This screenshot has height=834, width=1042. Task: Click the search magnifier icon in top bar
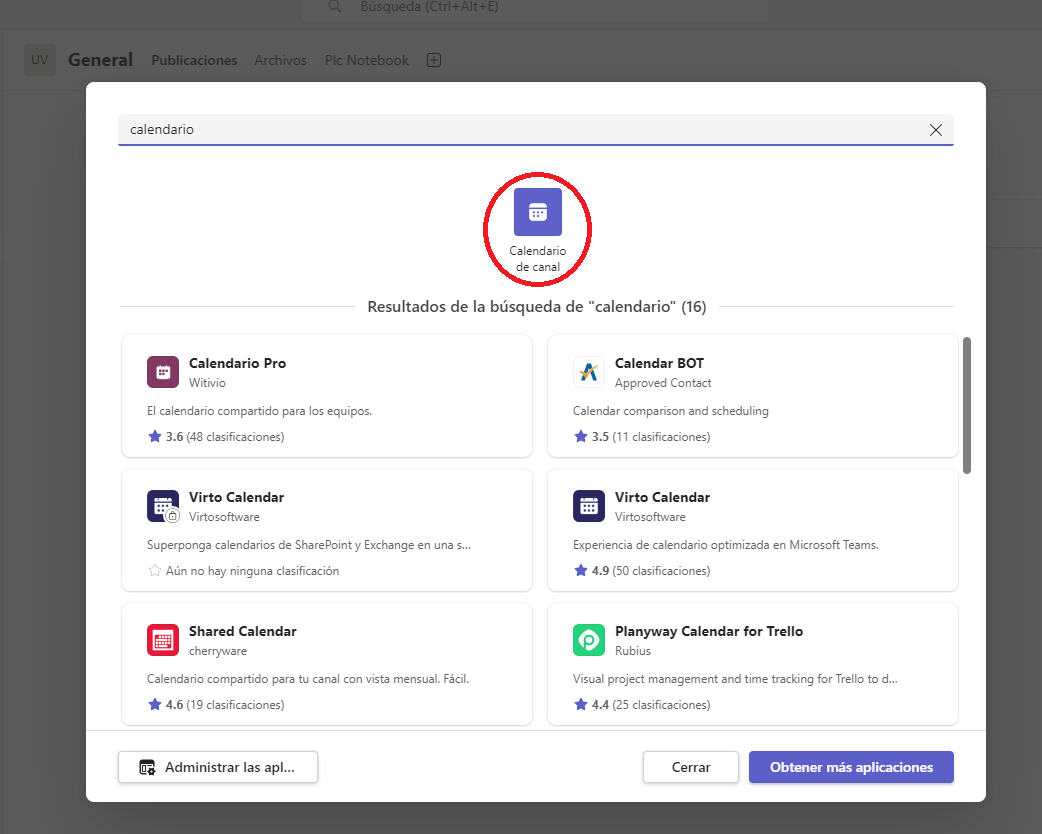pyautogui.click(x=335, y=7)
